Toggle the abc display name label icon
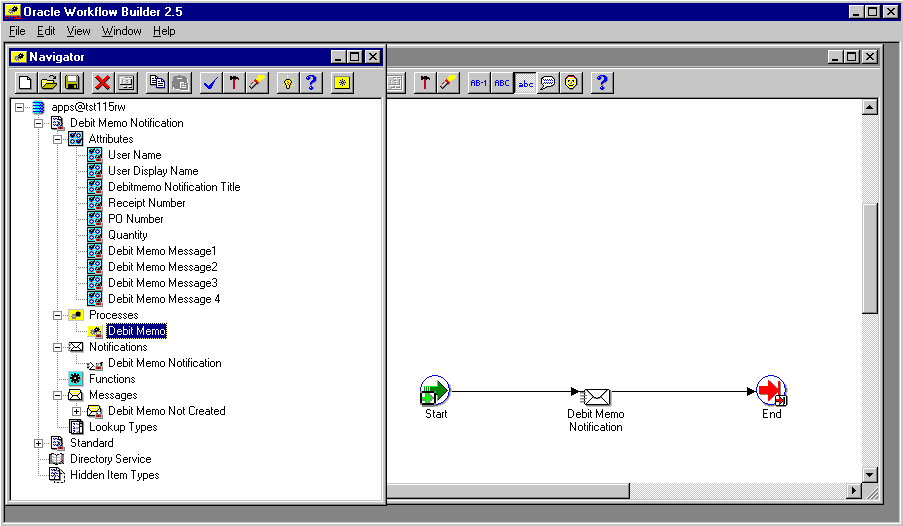 (x=525, y=83)
